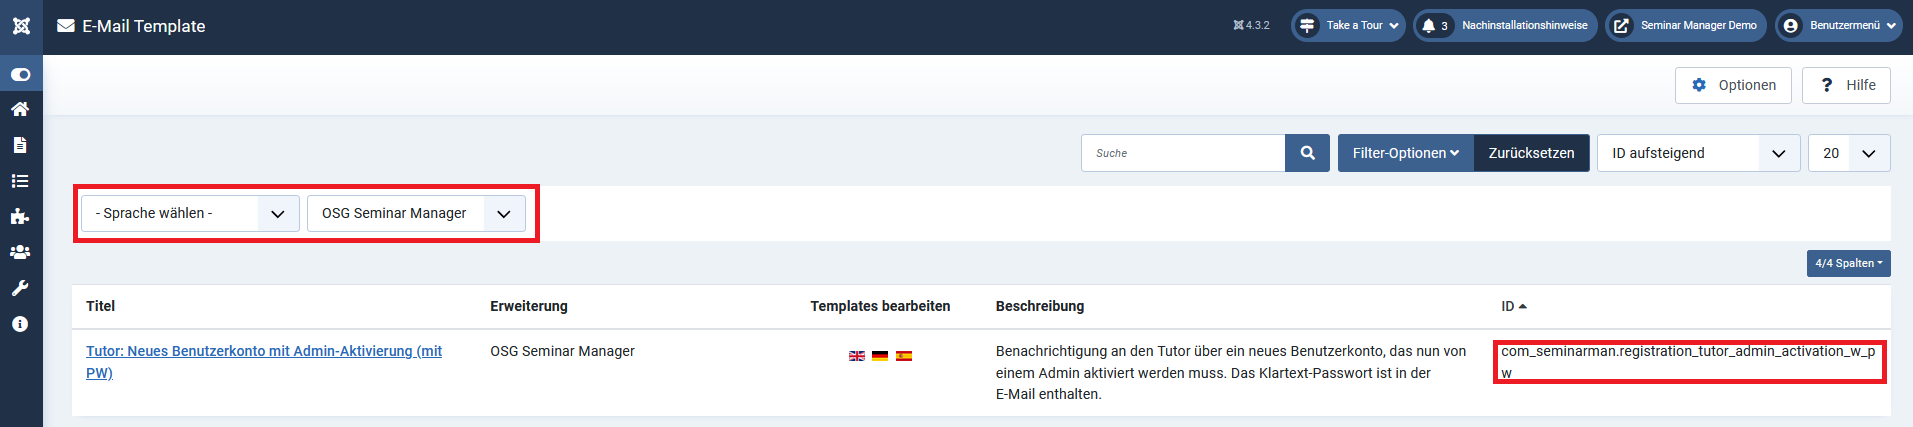Open the Take a Tour menu
Viewport: 1913px width, 427px height.
tap(1348, 26)
